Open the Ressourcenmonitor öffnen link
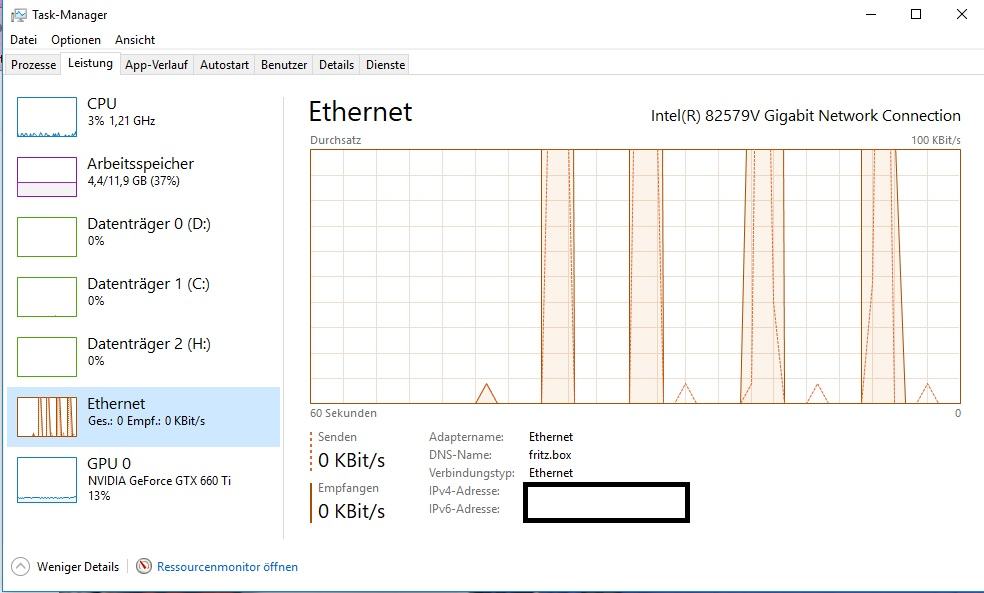Screen dimensions: 984x593 click(x=227, y=567)
